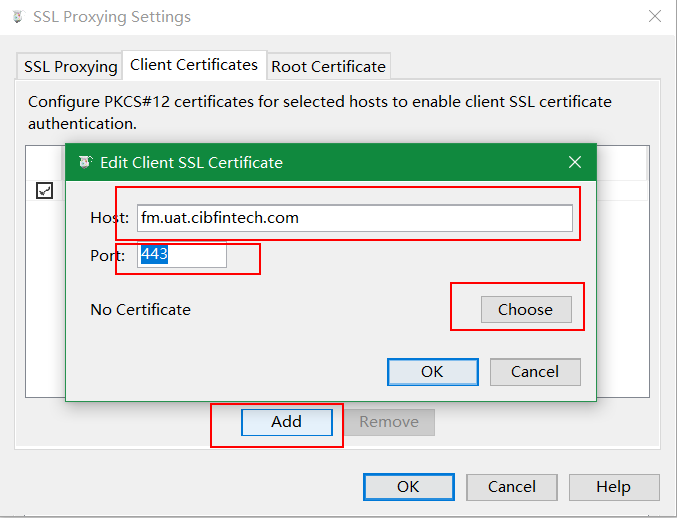The image size is (677, 518).
Task: Open the Root Certificate tab
Action: coord(329,66)
